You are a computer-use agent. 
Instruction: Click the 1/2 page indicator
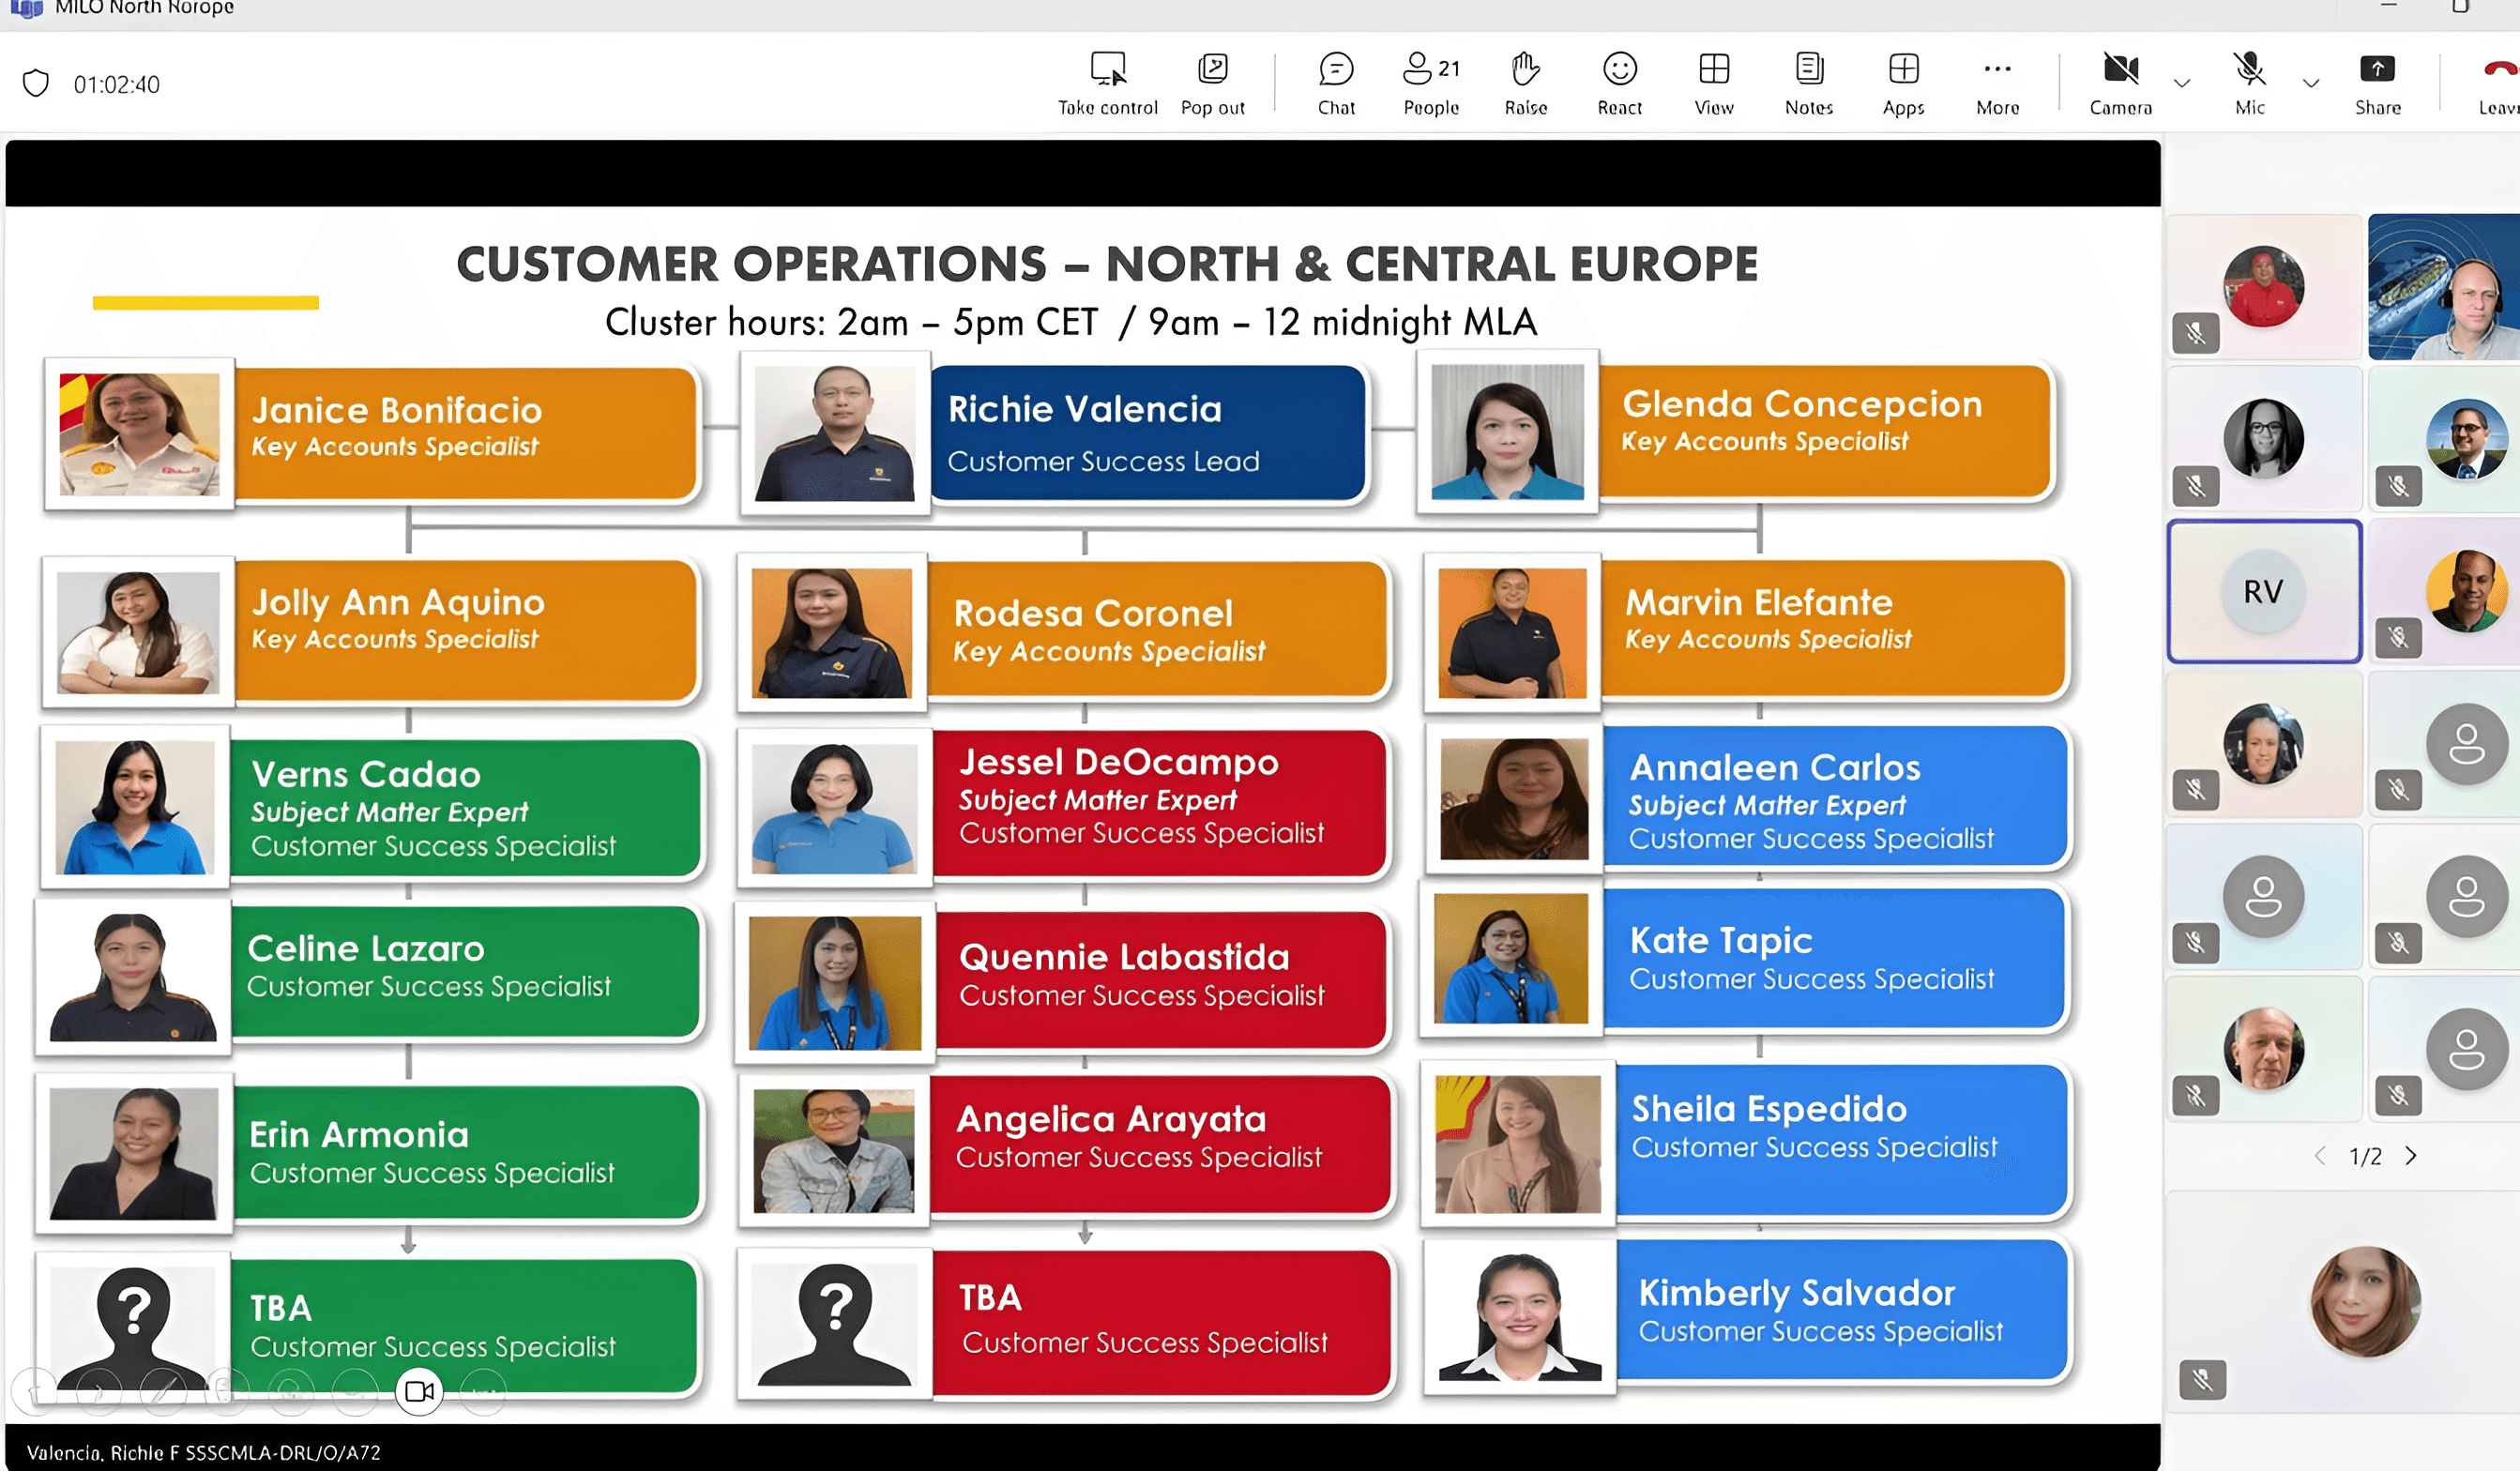click(x=2365, y=1157)
